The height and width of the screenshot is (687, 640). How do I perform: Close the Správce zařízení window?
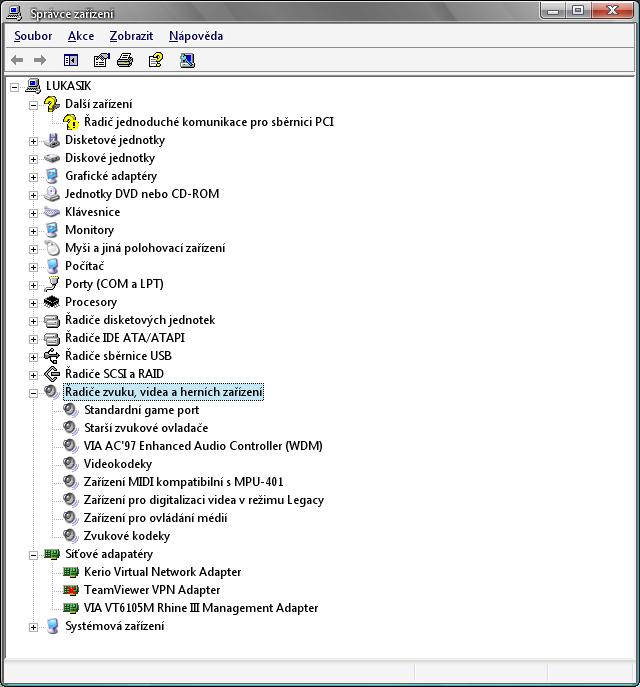pos(612,11)
